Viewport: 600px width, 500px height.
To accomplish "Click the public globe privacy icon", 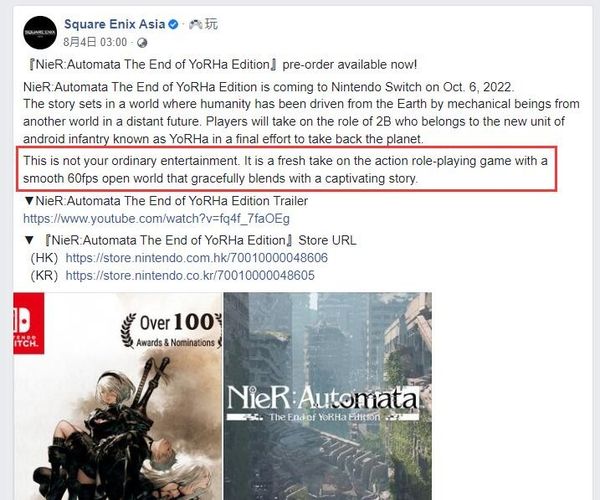I will (x=142, y=42).
